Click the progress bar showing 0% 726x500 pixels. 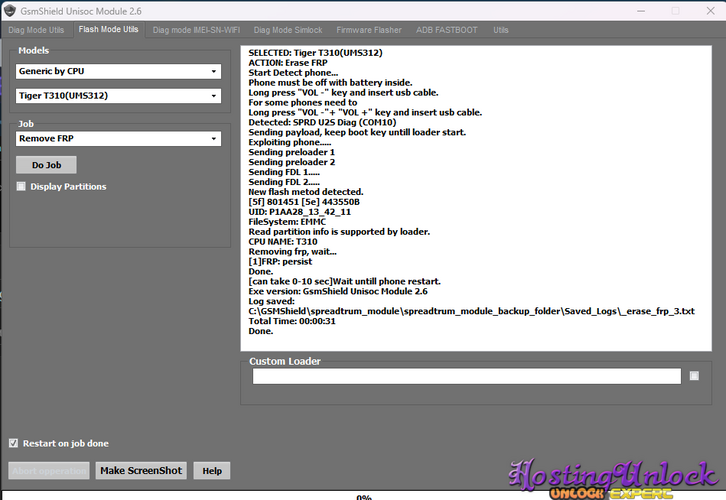coord(363,495)
